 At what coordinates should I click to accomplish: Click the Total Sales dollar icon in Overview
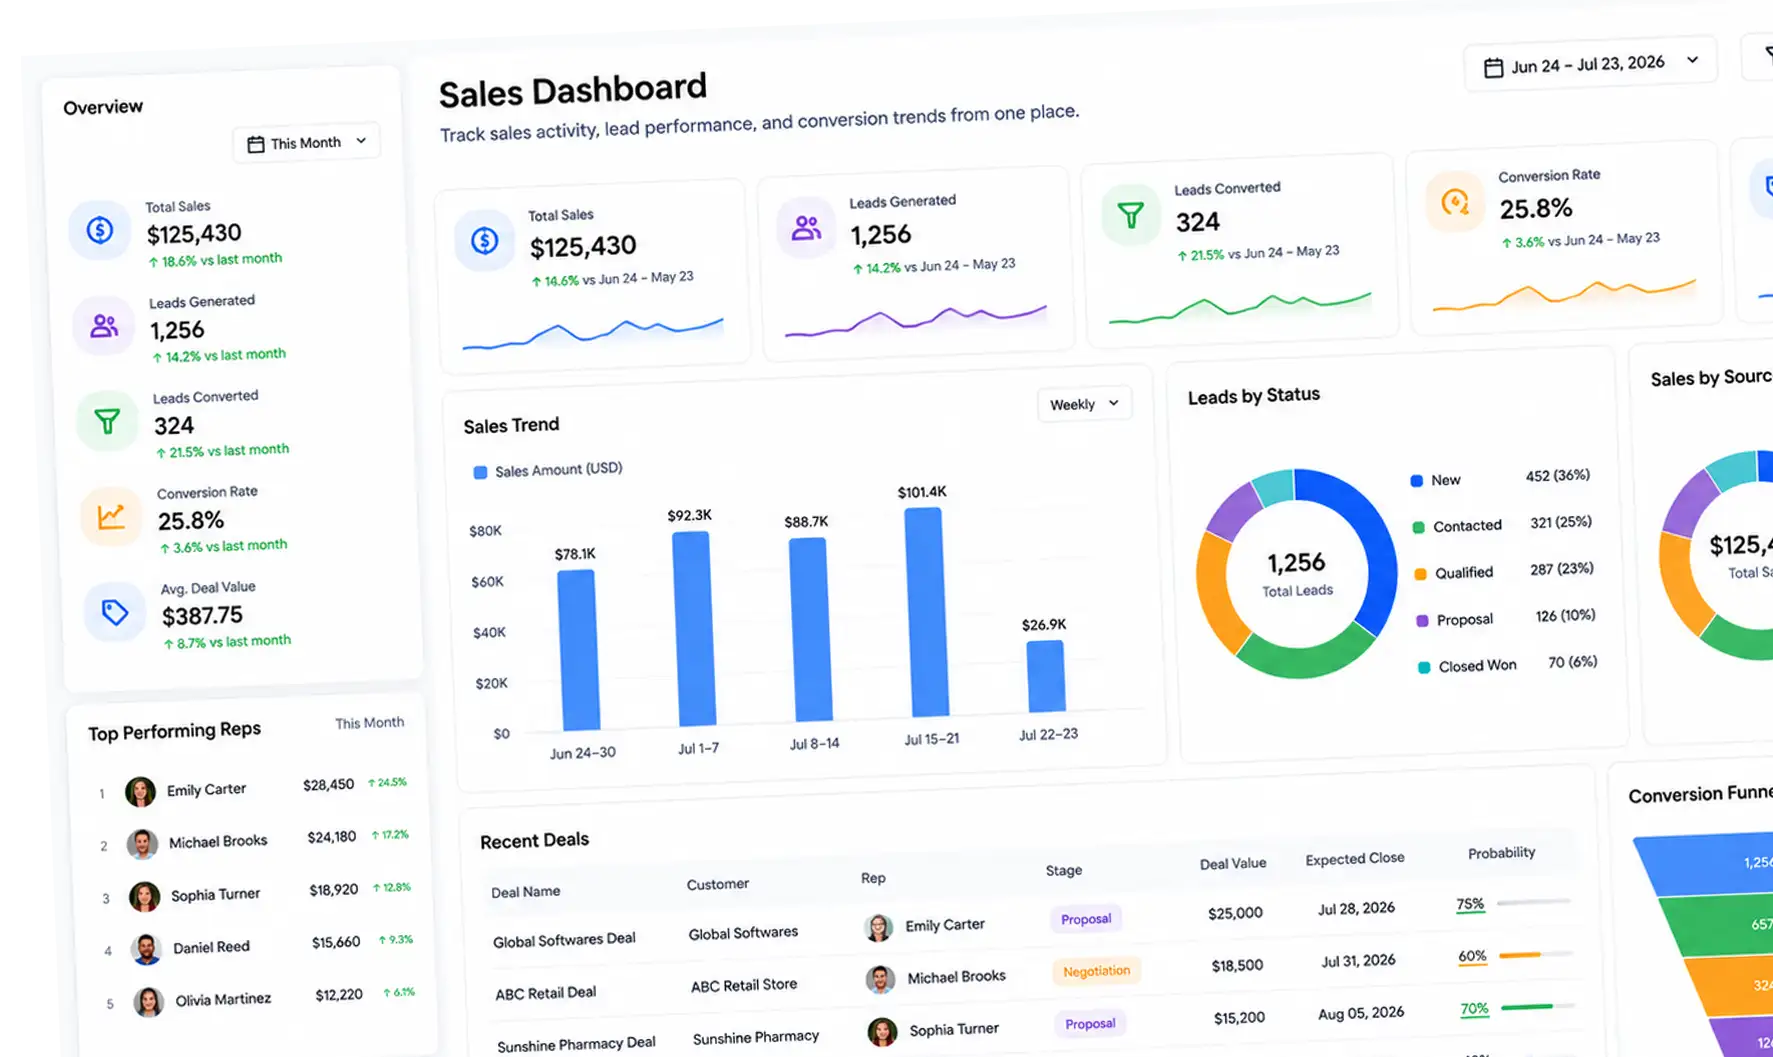point(99,230)
